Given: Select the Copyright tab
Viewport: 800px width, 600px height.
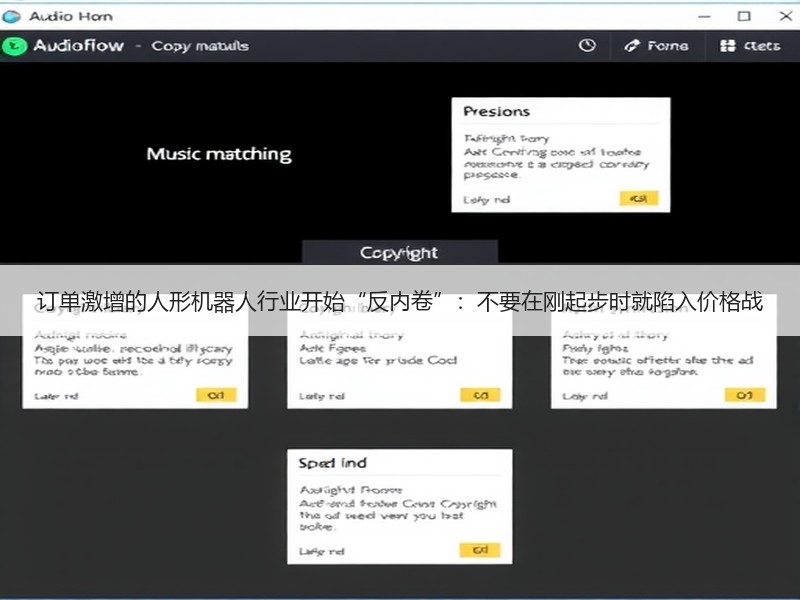Looking at the screenshot, I should [x=399, y=253].
